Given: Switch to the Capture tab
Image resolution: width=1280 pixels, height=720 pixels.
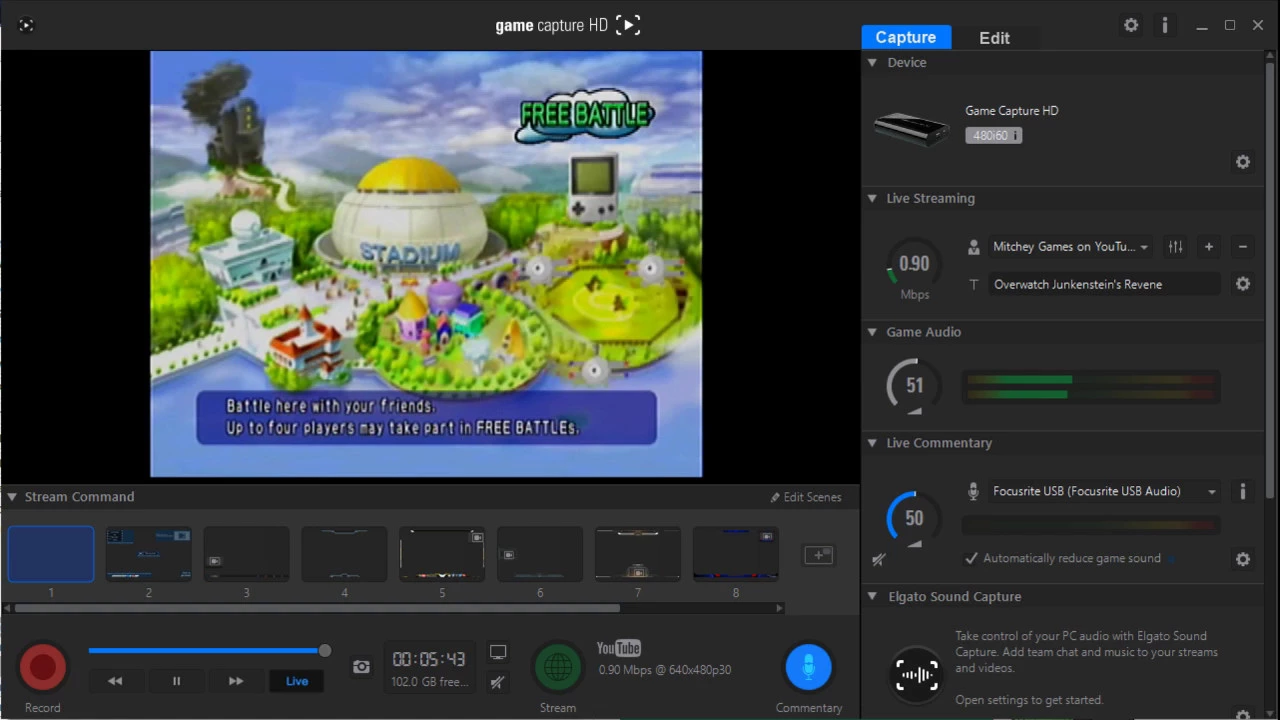Looking at the screenshot, I should [906, 37].
